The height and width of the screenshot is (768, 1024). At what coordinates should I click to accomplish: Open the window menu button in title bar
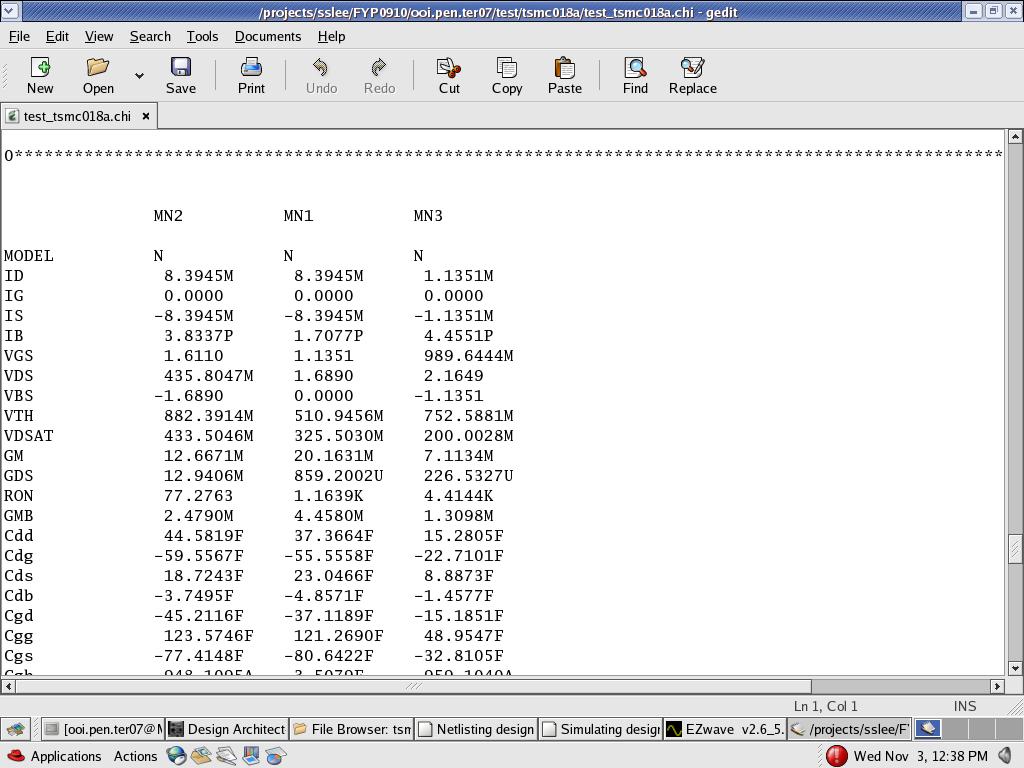click(10, 11)
